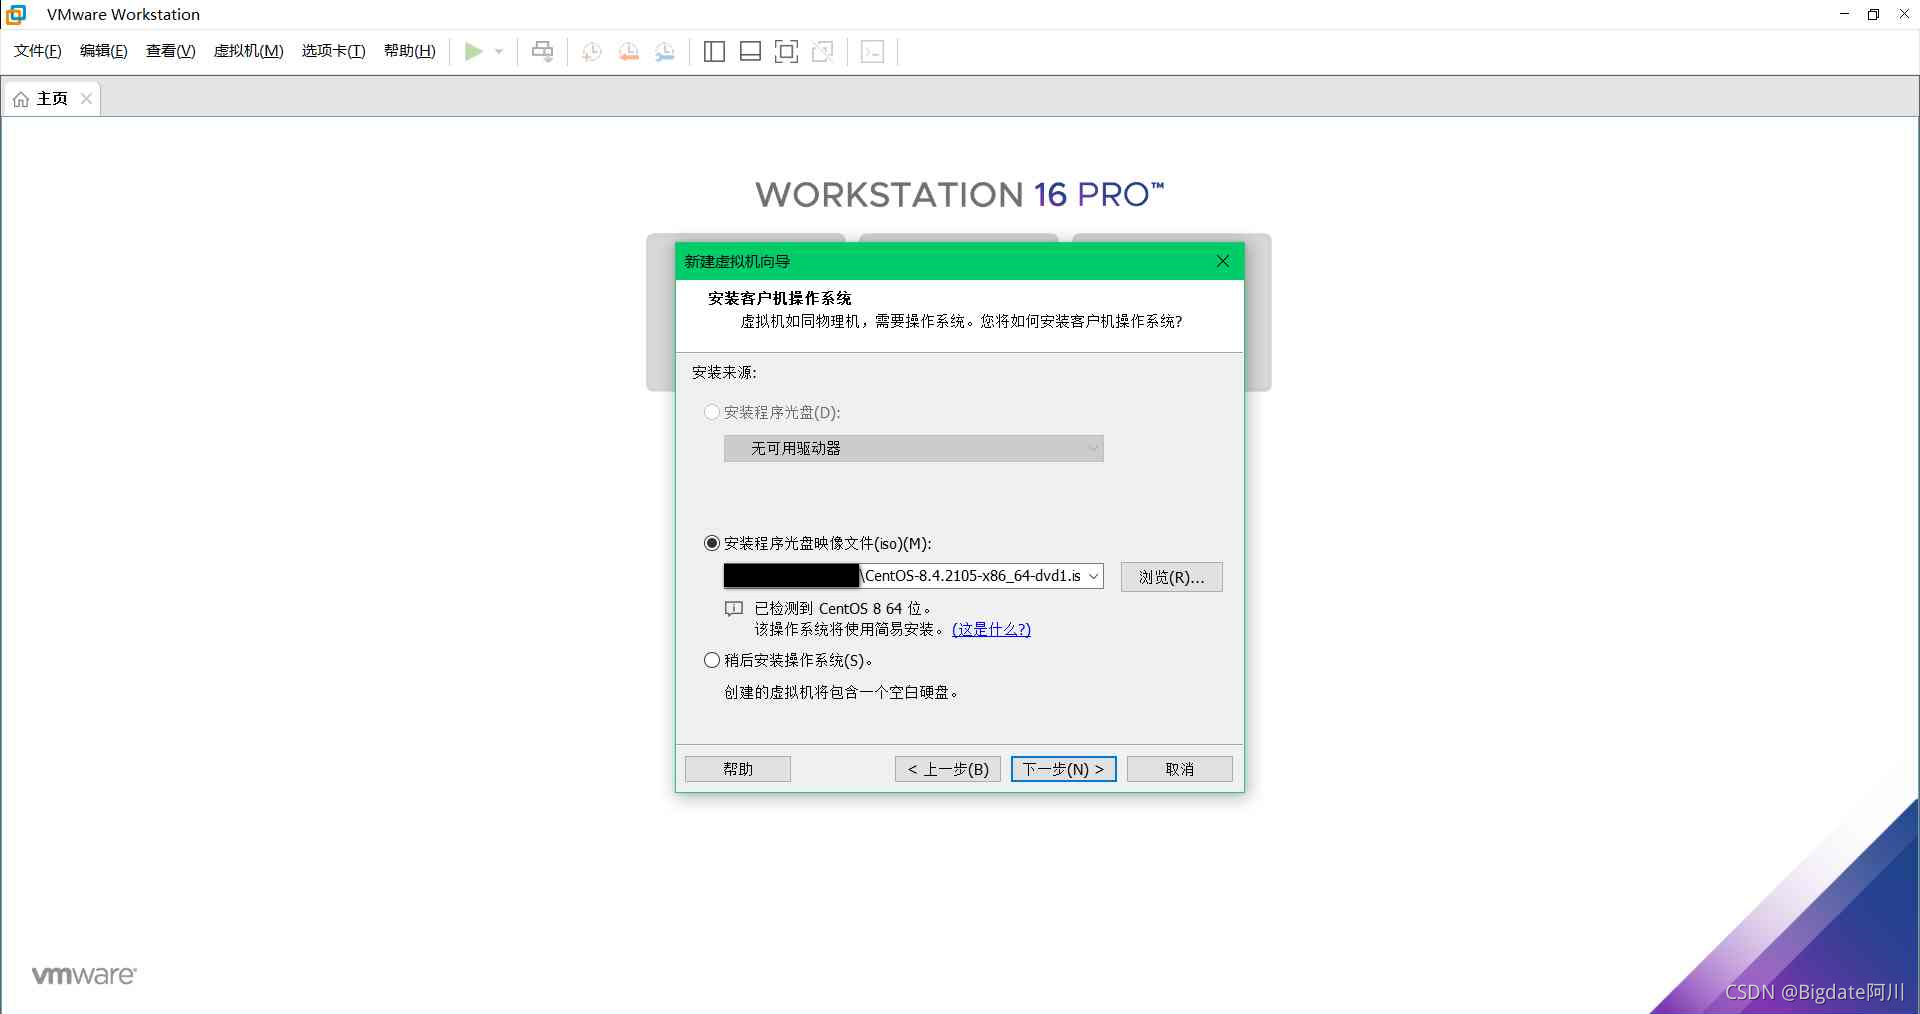Click the full screen mode icon
The width and height of the screenshot is (1920, 1014).
click(x=786, y=51)
